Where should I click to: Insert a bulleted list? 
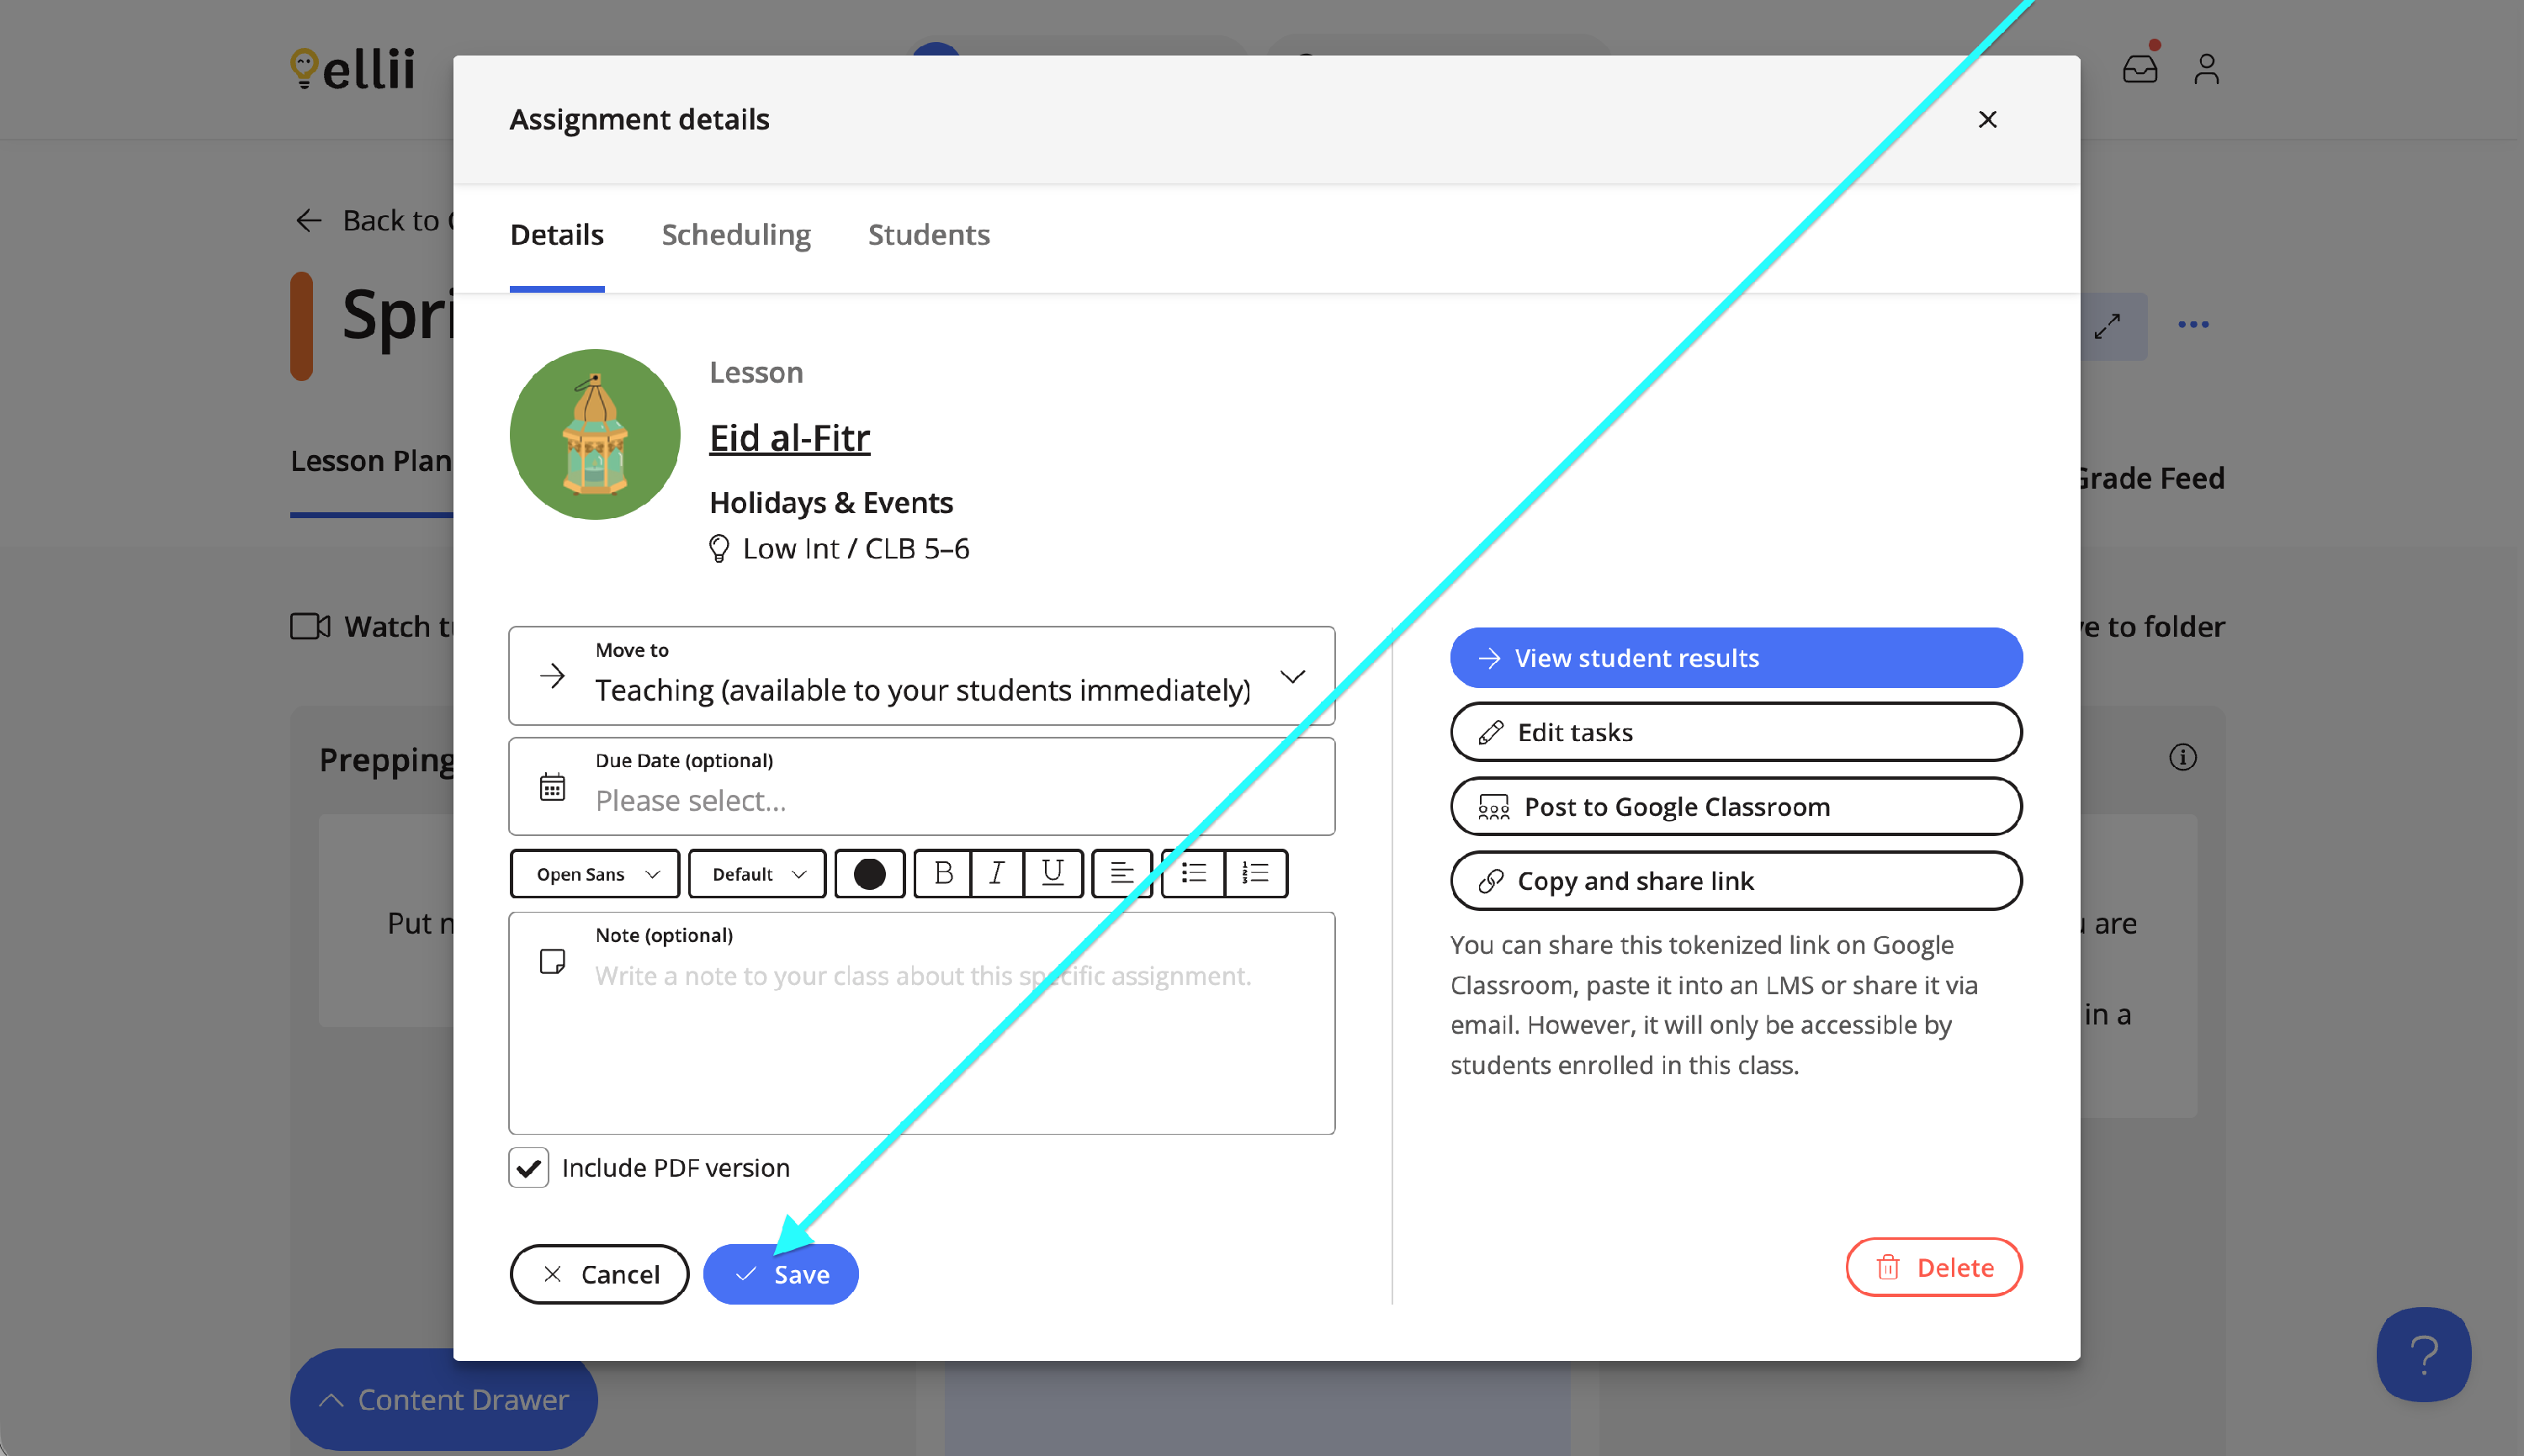click(1194, 874)
